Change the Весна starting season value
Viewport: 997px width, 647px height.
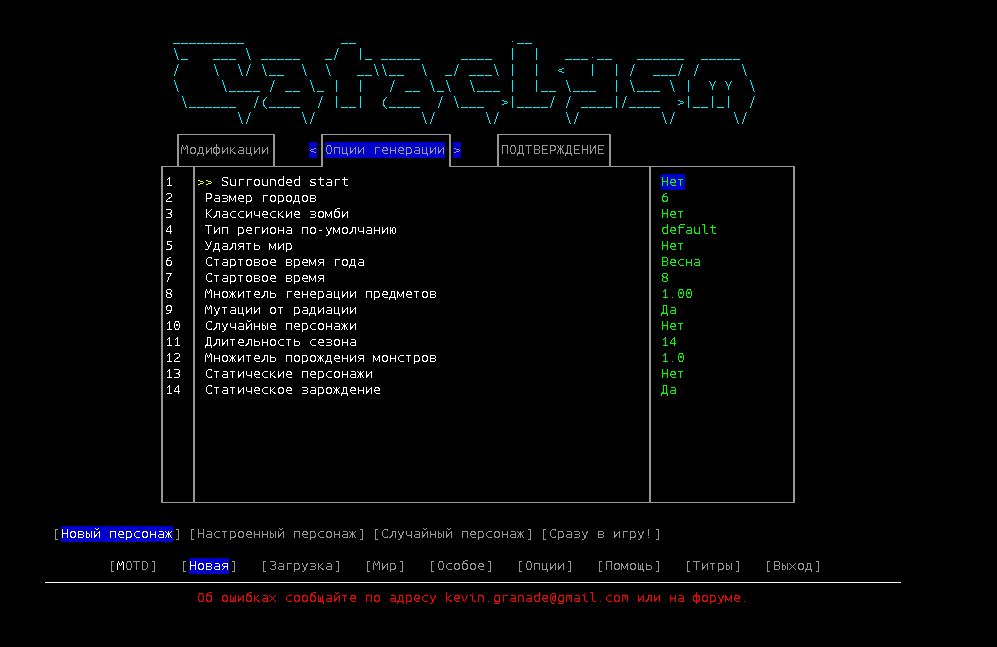(681, 261)
